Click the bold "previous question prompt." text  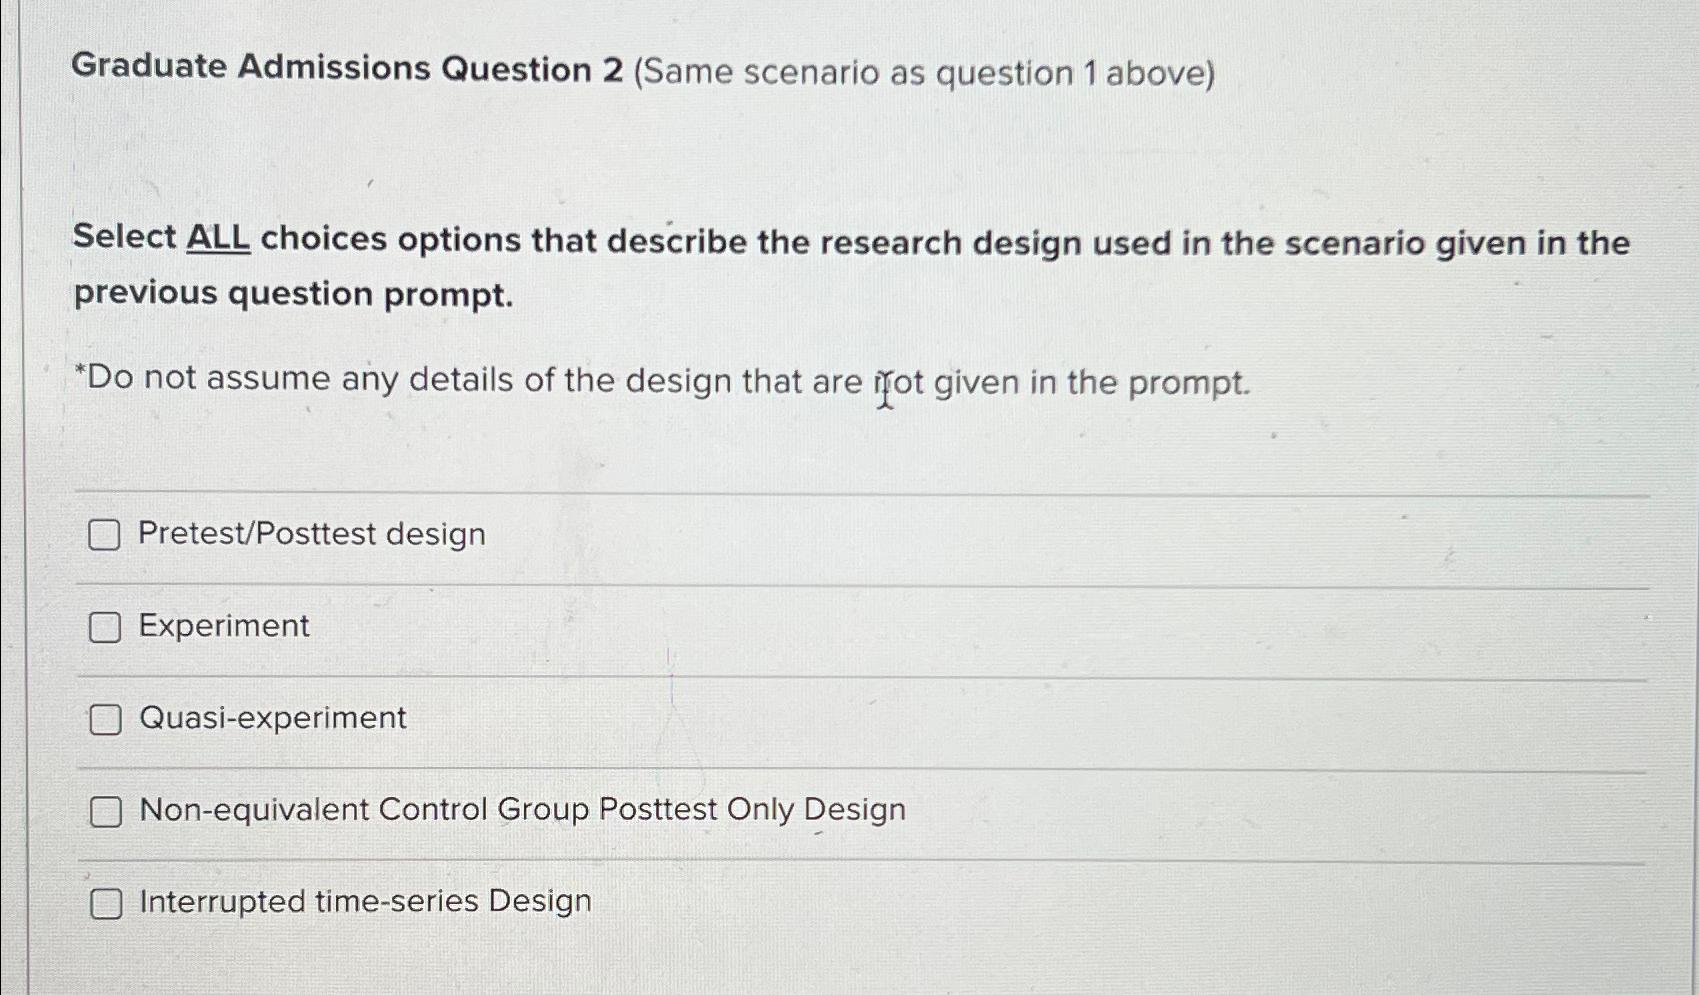tap(293, 294)
